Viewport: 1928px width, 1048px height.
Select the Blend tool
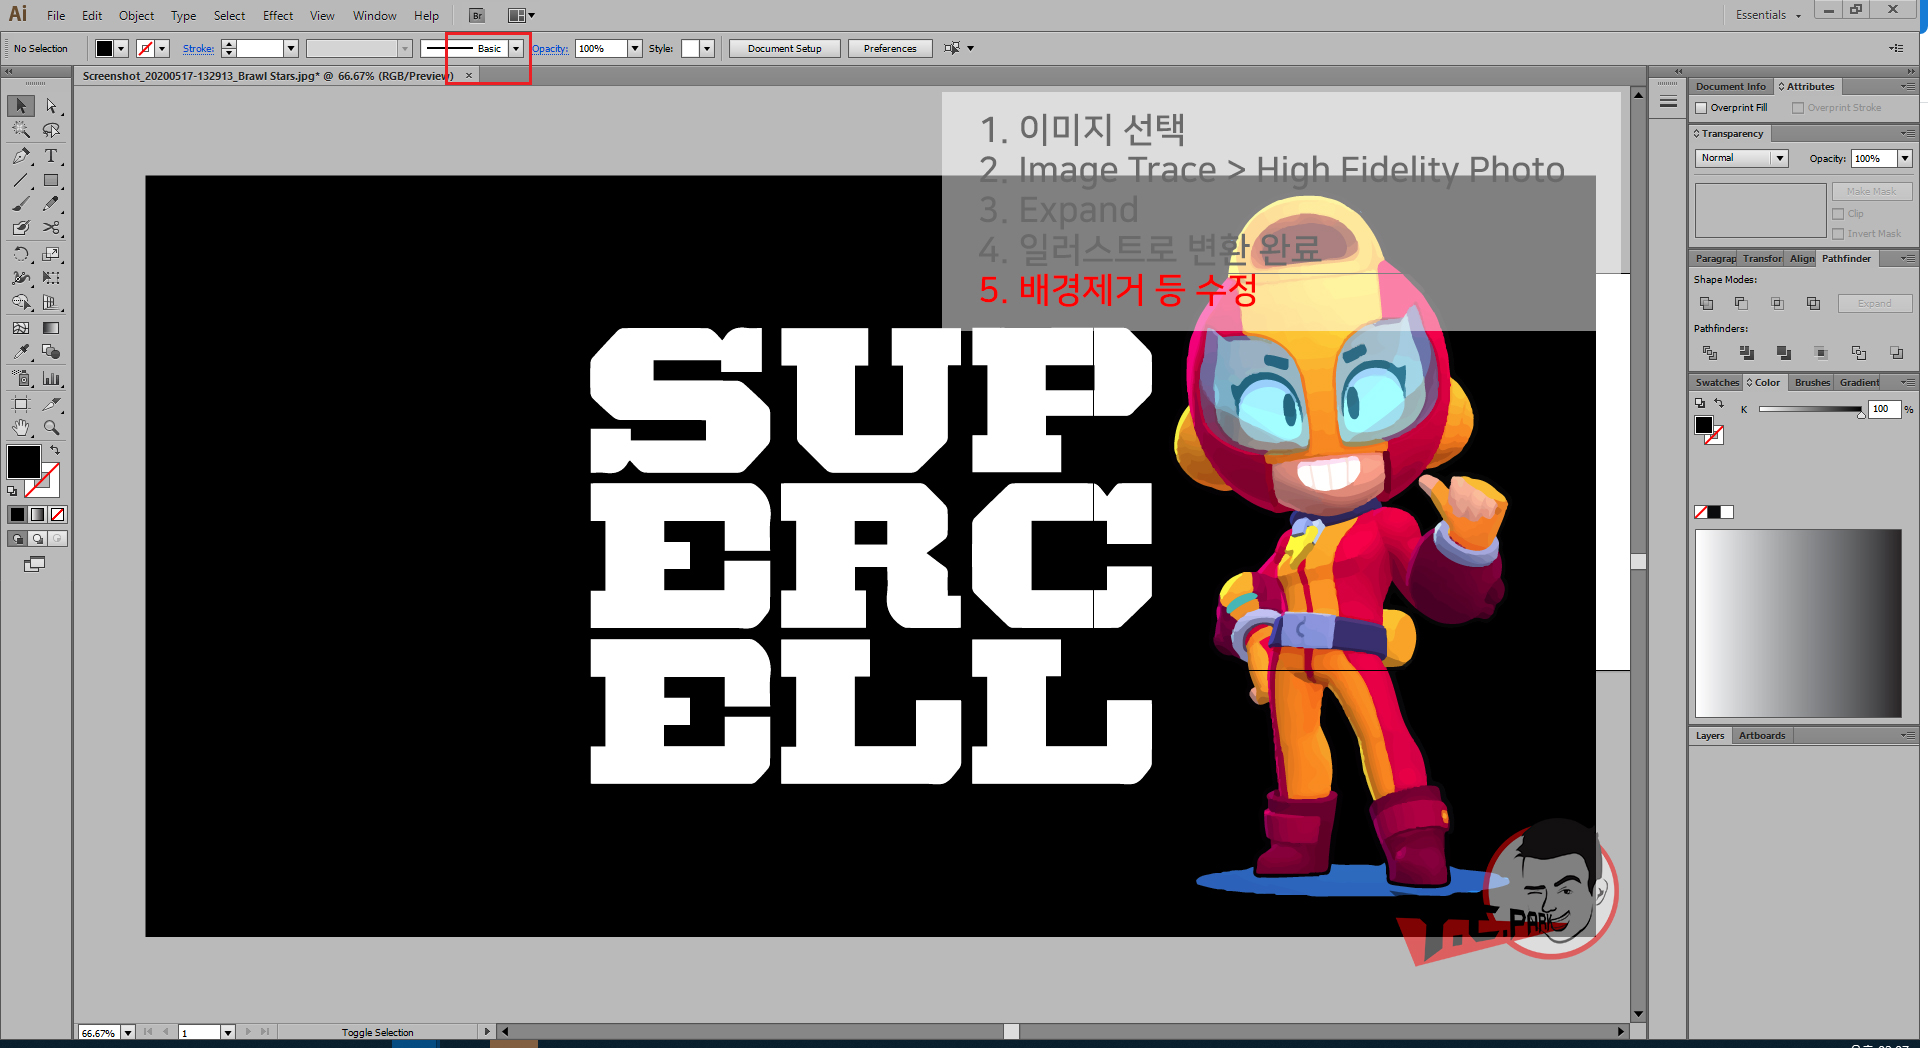click(x=51, y=352)
